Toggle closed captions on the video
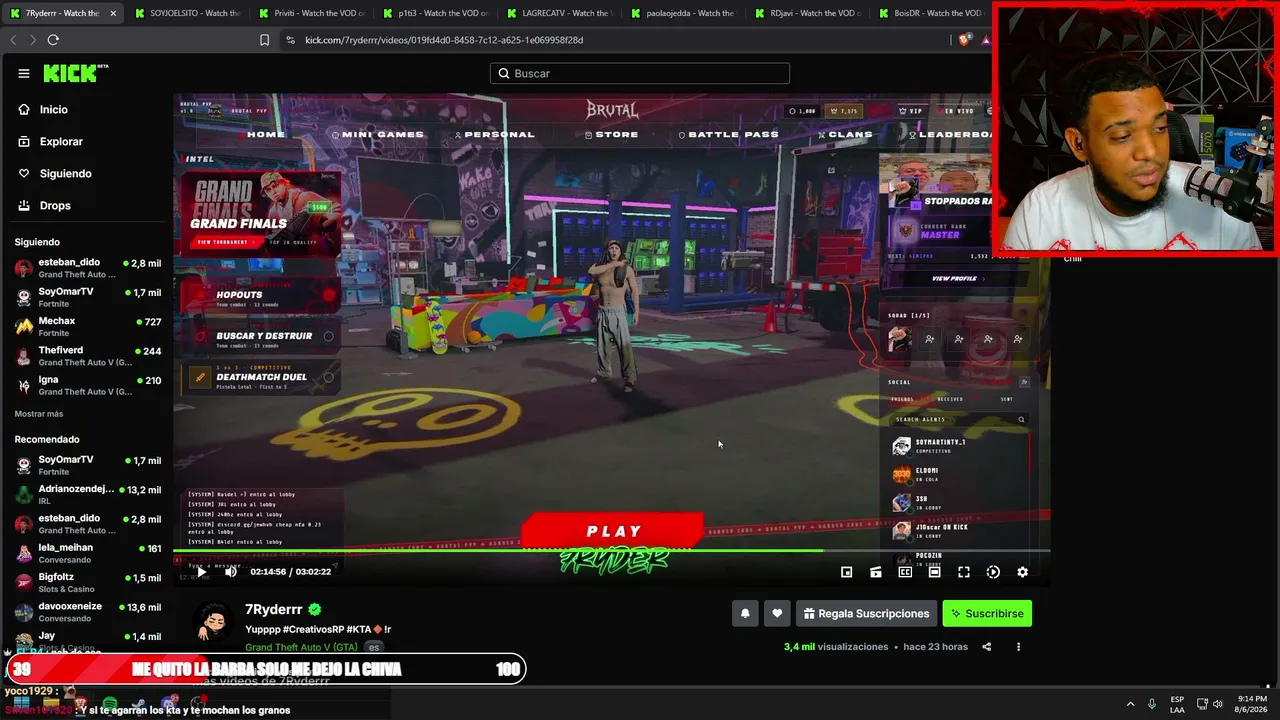The image size is (1280, 720). [905, 572]
